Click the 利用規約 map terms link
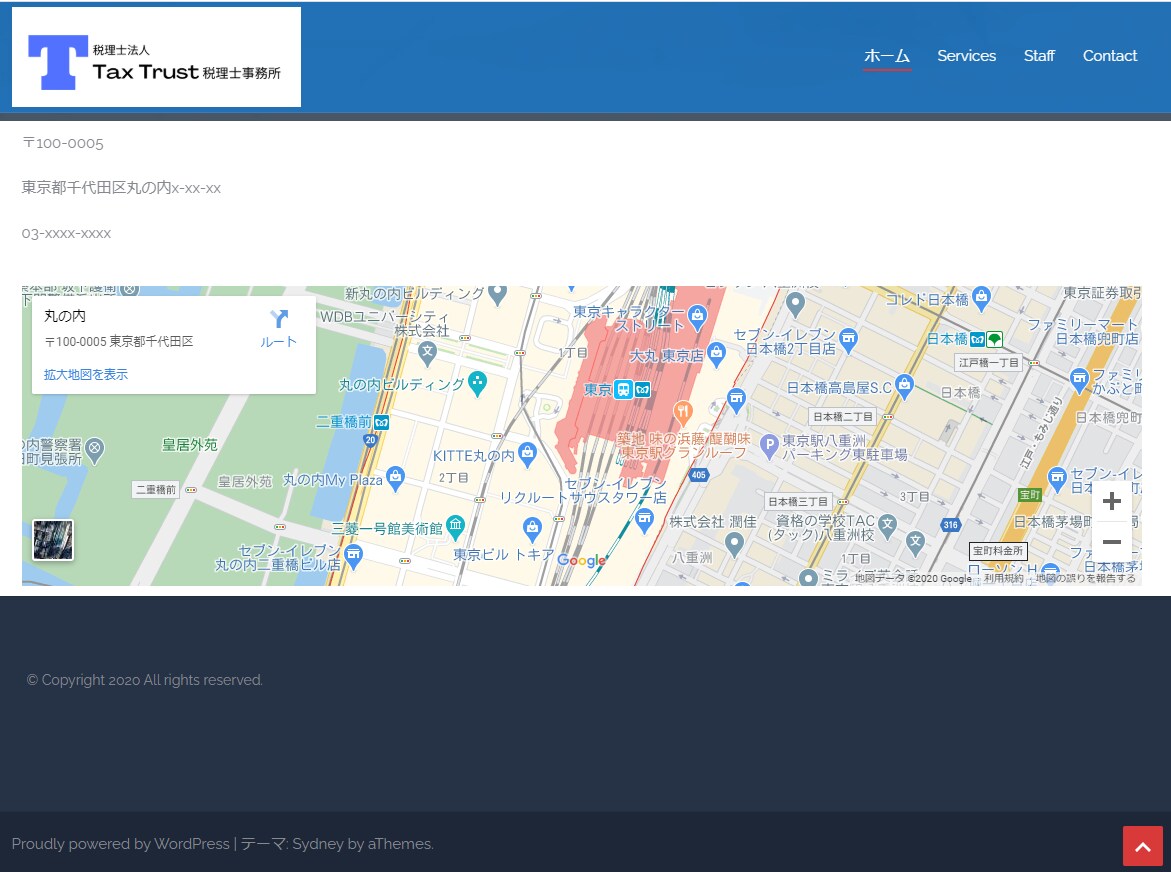The height and width of the screenshot is (872, 1171). coord(1003,579)
